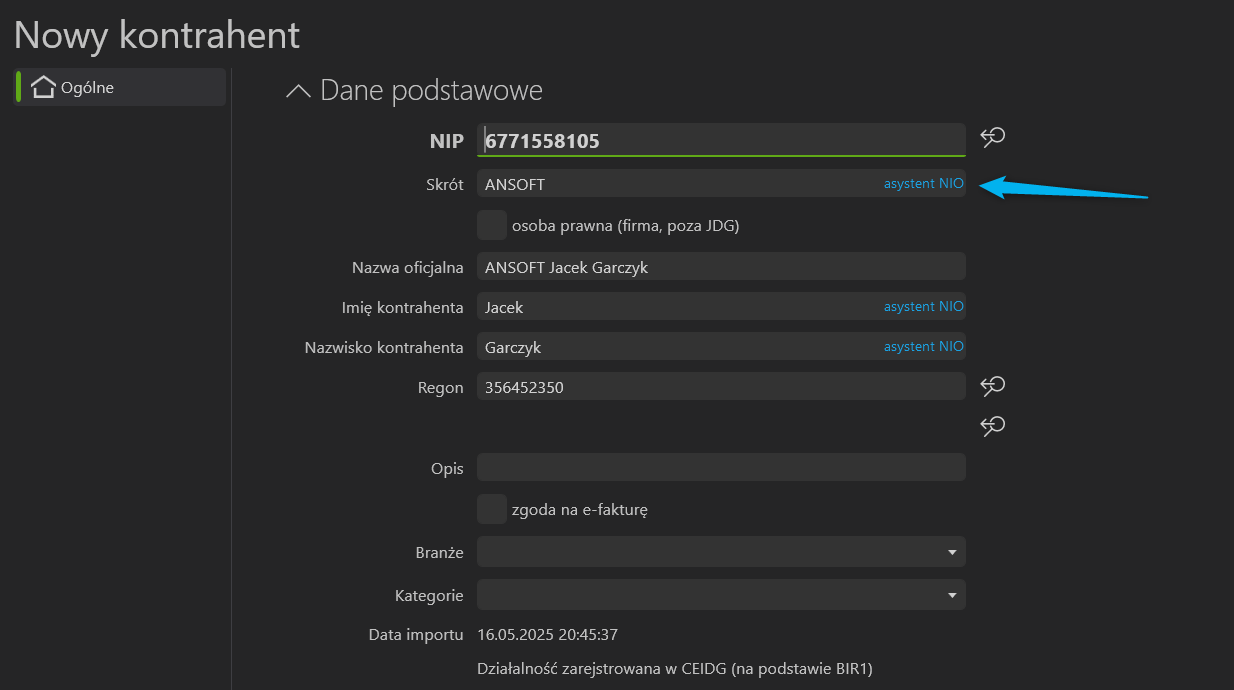This screenshot has width=1234, height=690.
Task: Click asystent NIO link in Imię kontrahenta field
Action: (923, 306)
